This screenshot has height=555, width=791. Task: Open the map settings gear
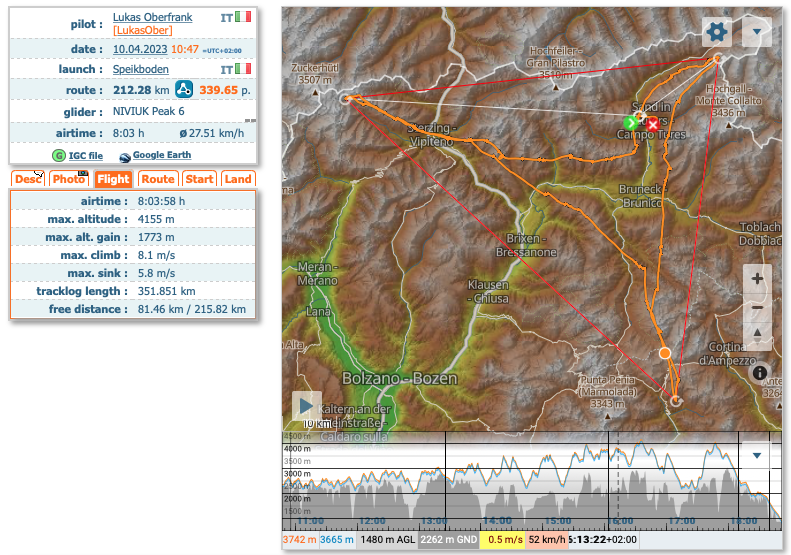pos(717,32)
